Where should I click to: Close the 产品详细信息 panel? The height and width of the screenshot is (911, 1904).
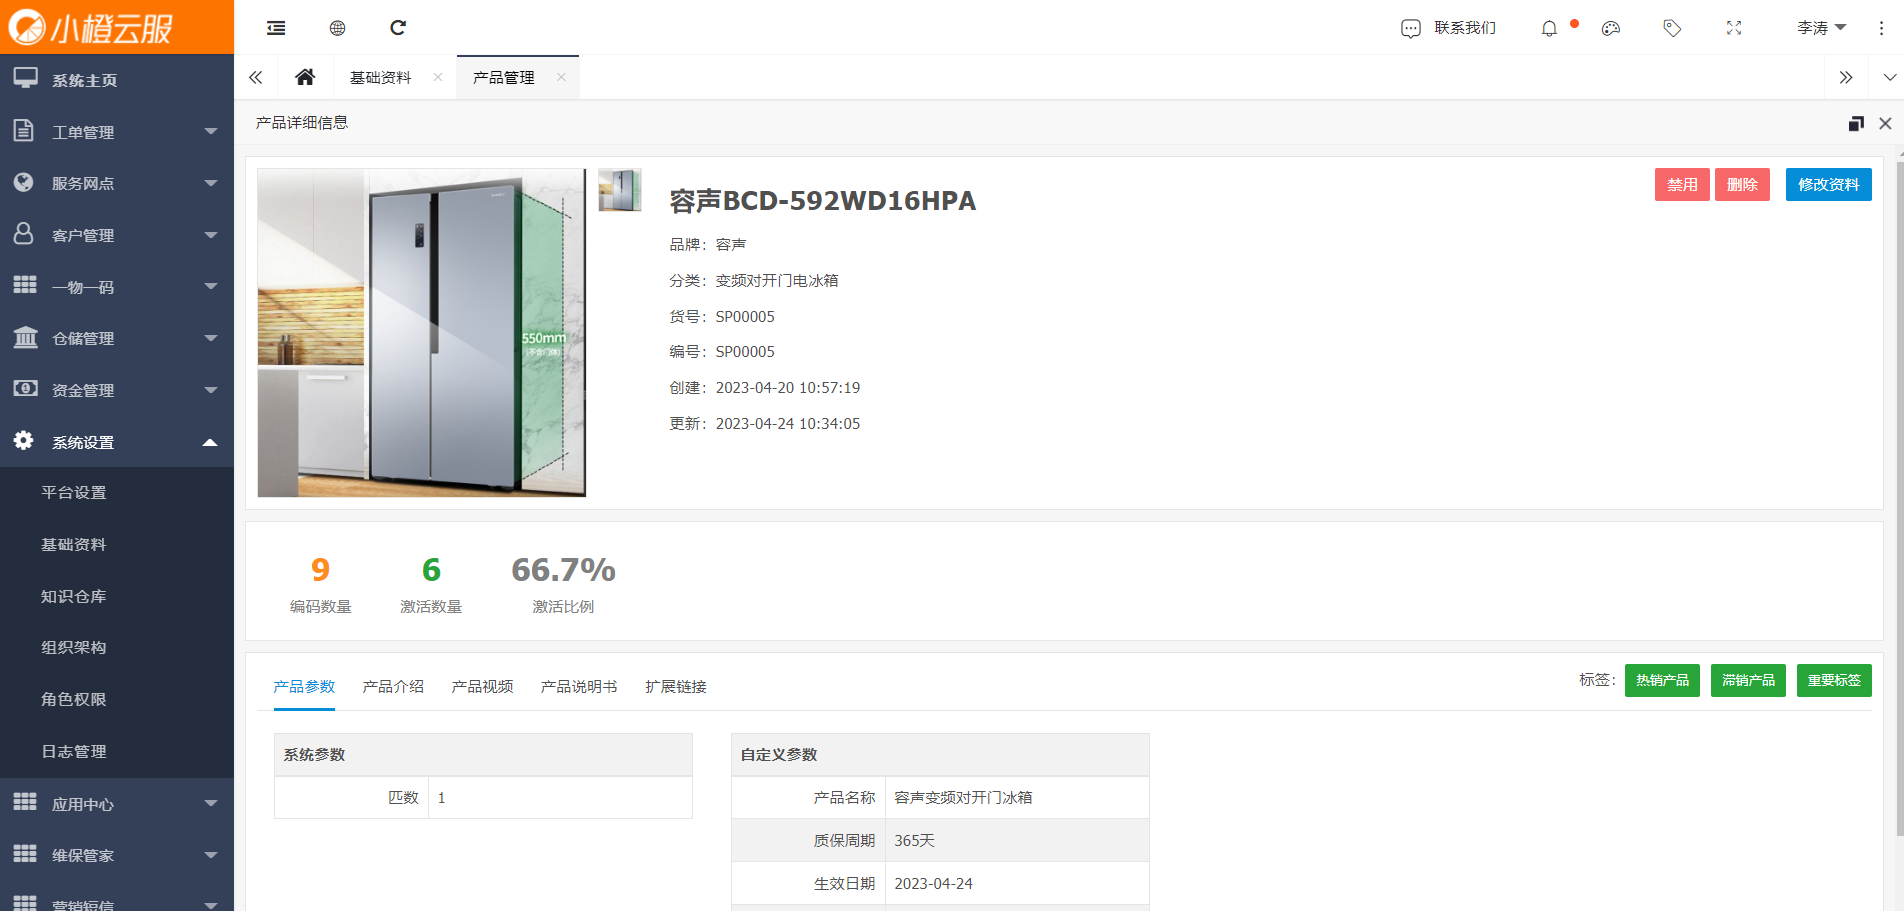(1885, 123)
